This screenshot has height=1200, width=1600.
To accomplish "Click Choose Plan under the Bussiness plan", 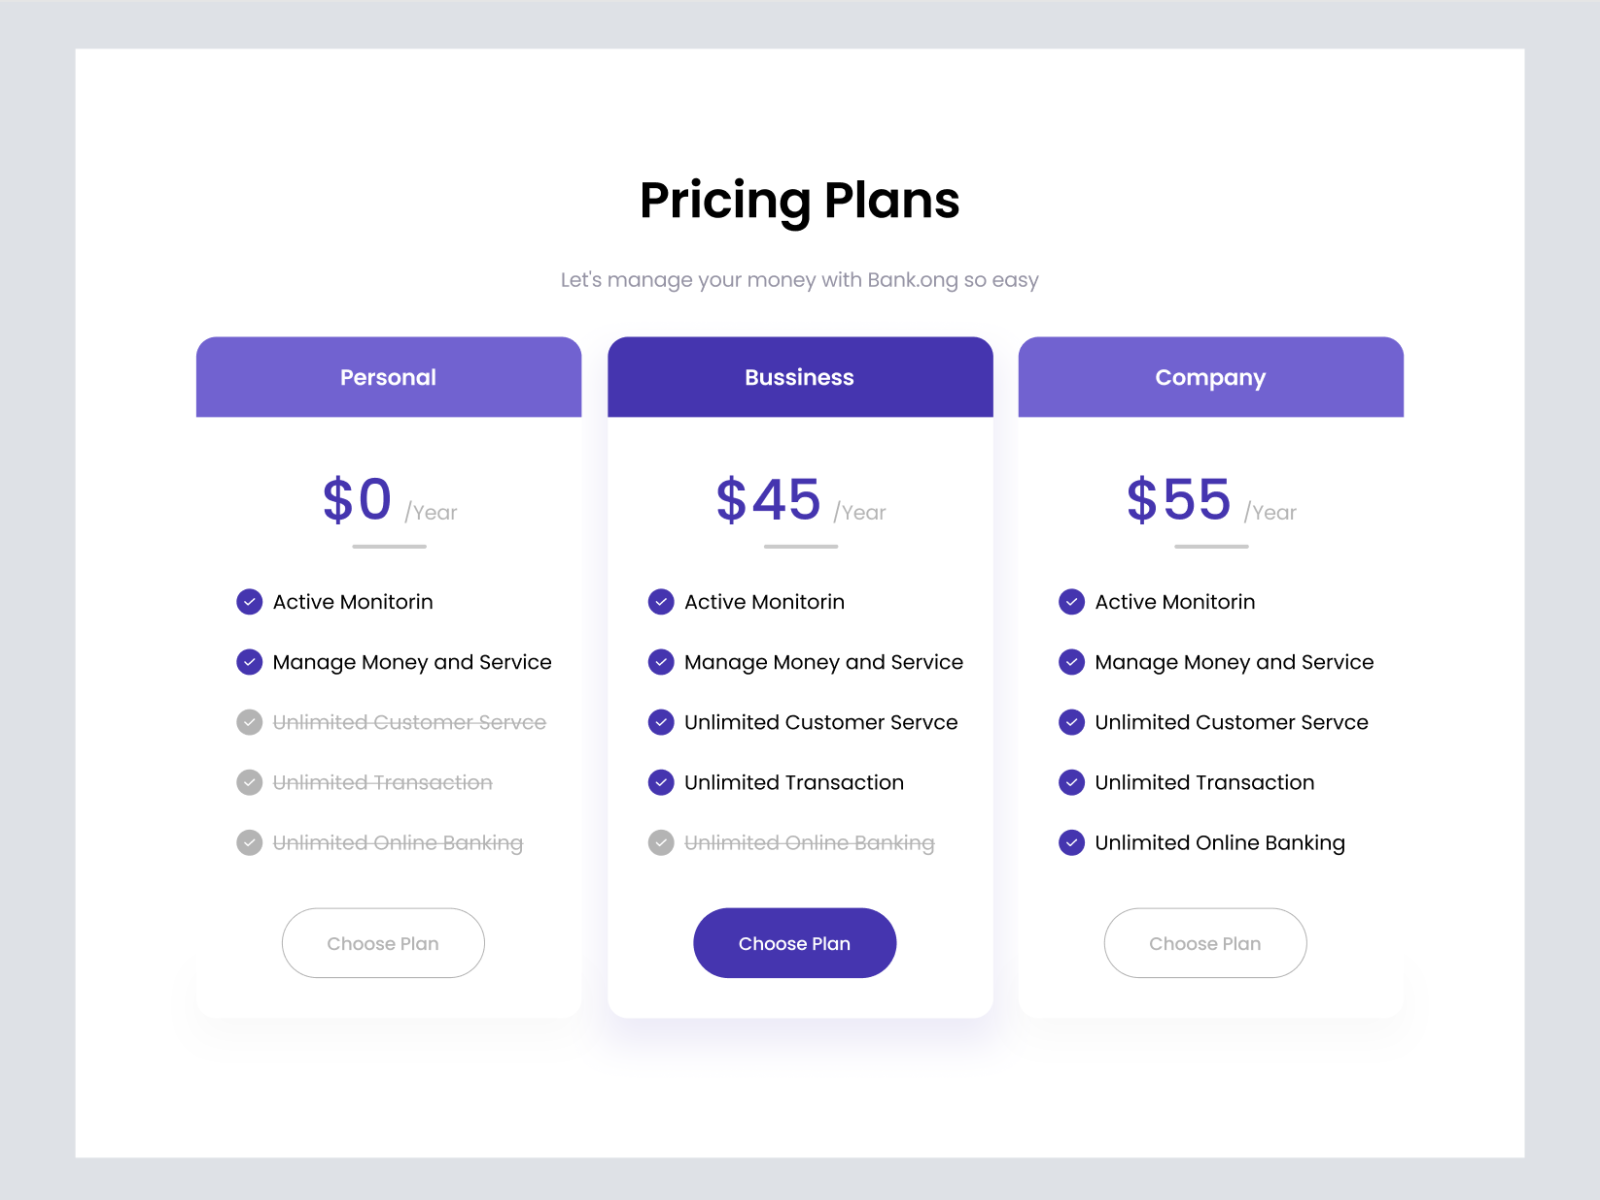I will click(x=794, y=942).
